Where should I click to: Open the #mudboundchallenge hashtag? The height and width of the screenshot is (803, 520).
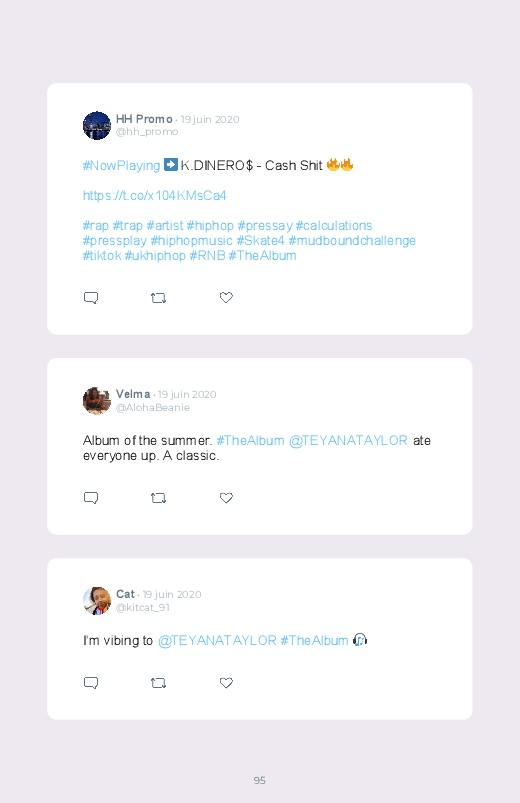tap(352, 241)
